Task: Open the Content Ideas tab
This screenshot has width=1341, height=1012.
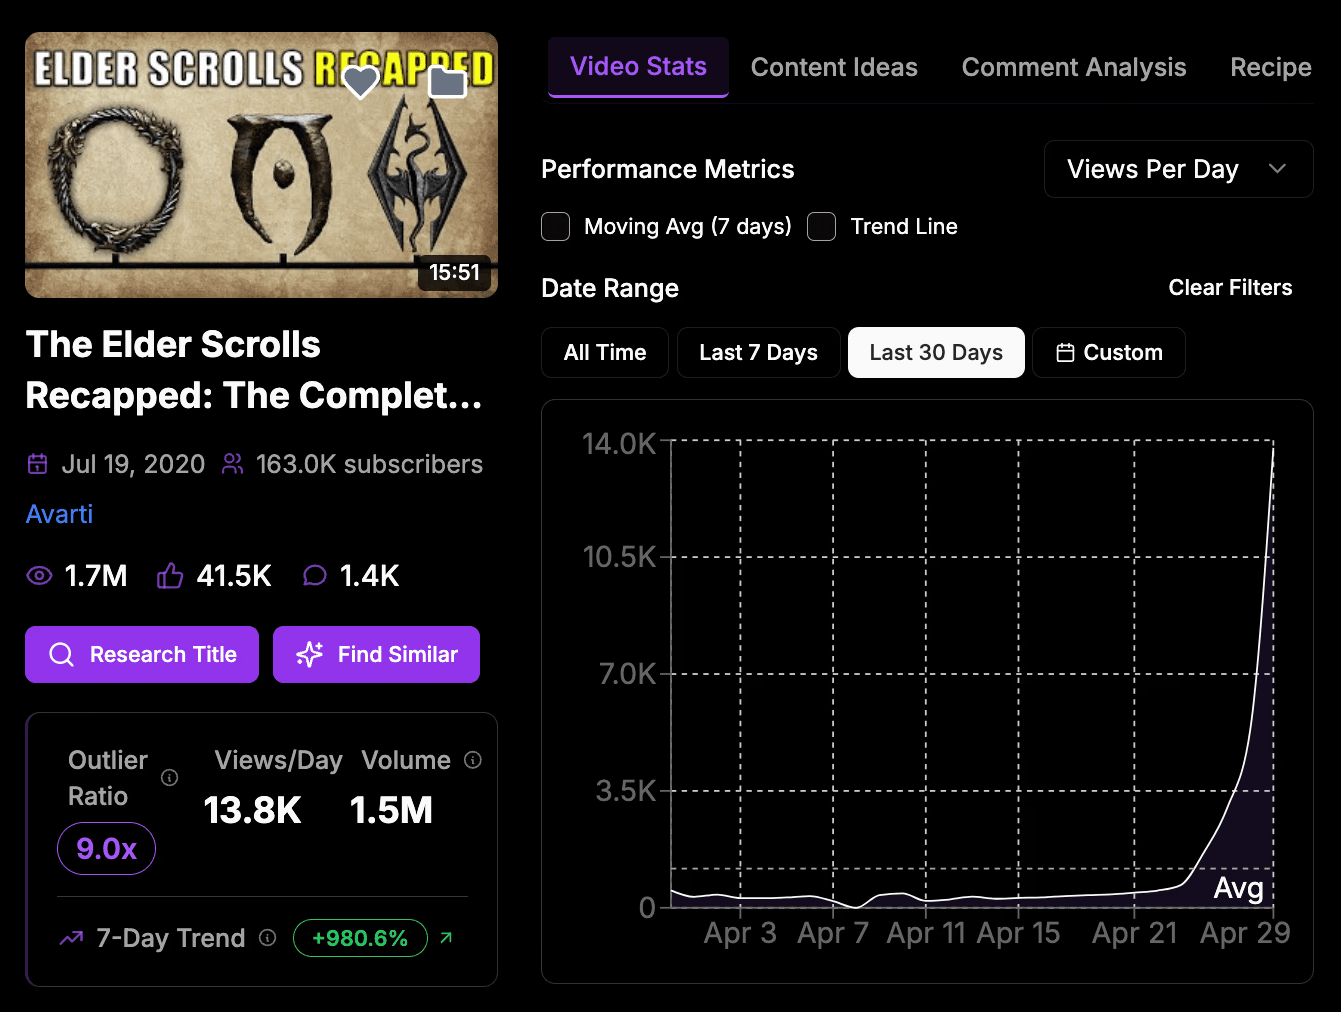Action: coord(834,67)
